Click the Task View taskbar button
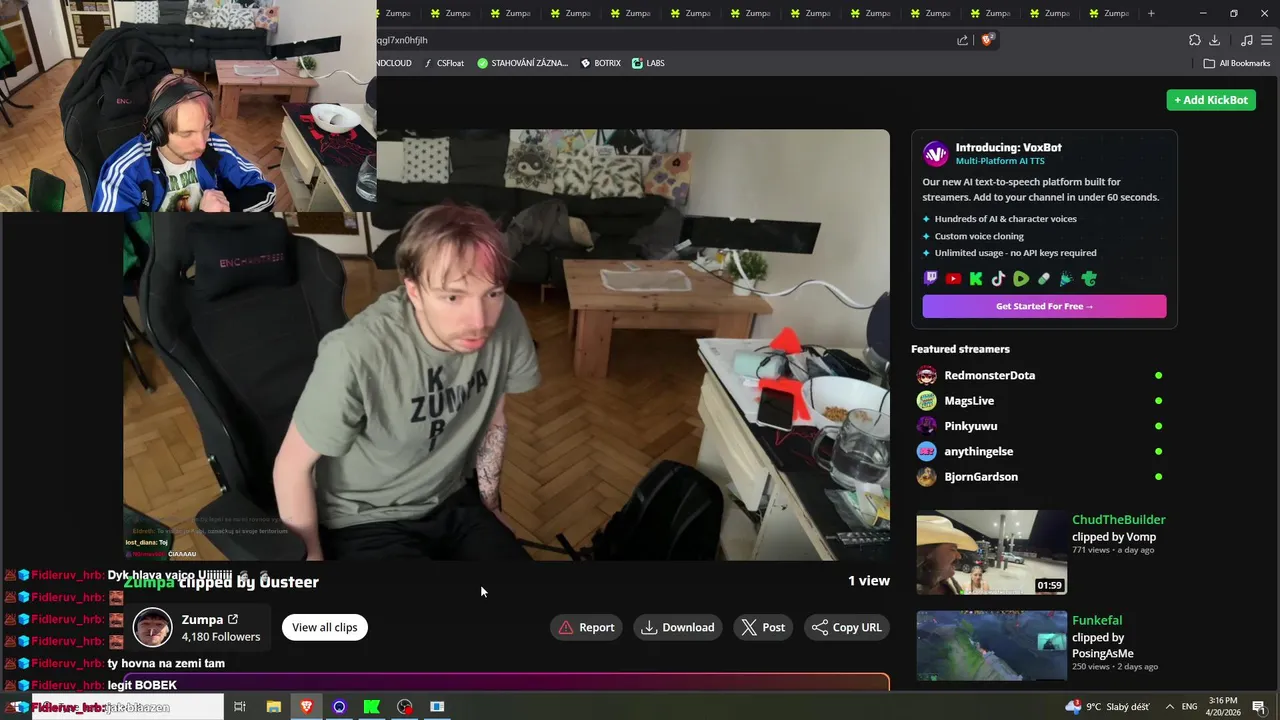This screenshot has width=1280, height=720. click(x=240, y=707)
